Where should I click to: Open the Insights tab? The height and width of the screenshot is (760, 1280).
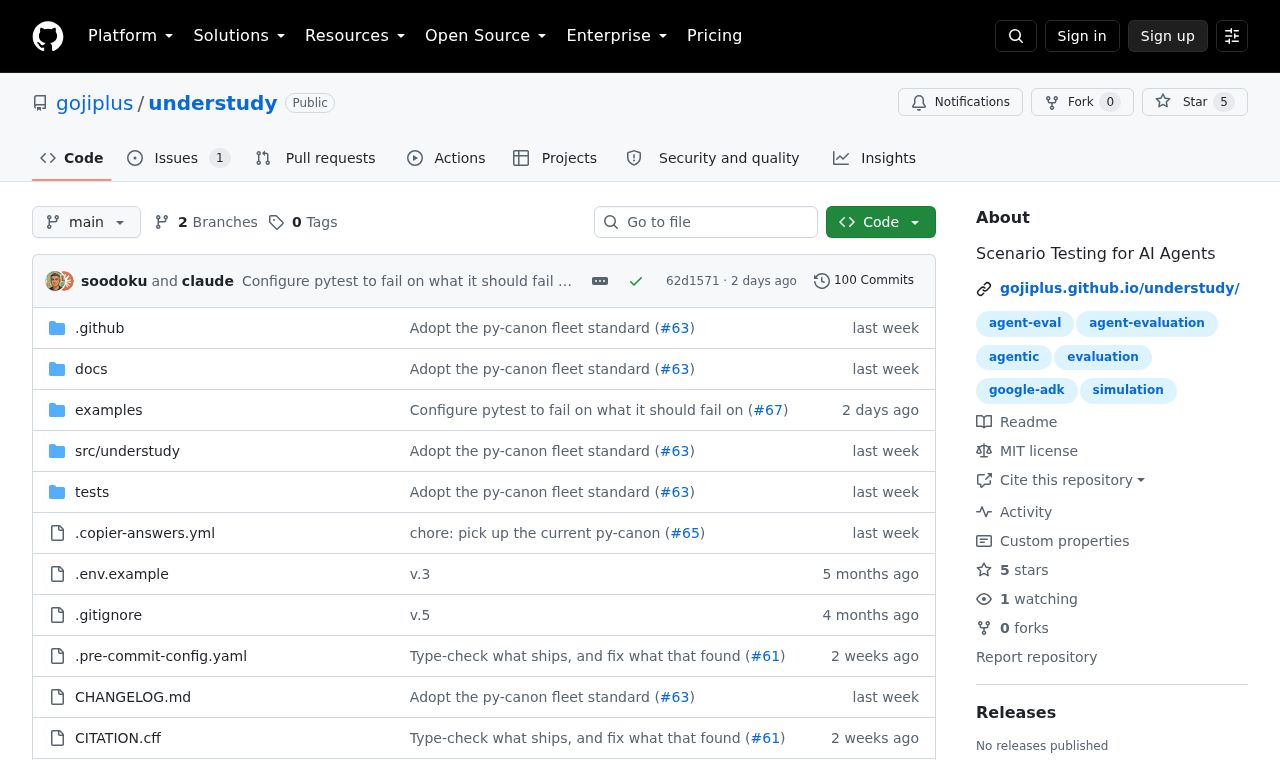pos(874,158)
